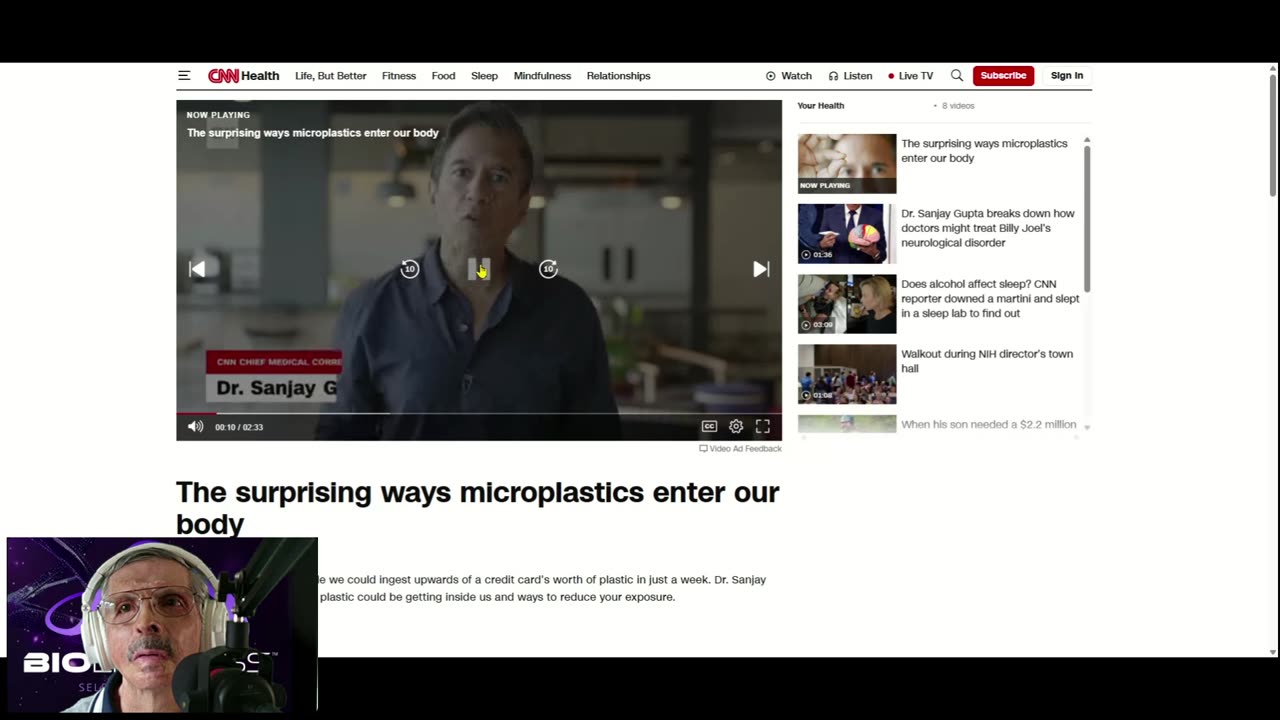The width and height of the screenshot is (1280, 720).
Task: Go to Sleep section
Action: 484,76
